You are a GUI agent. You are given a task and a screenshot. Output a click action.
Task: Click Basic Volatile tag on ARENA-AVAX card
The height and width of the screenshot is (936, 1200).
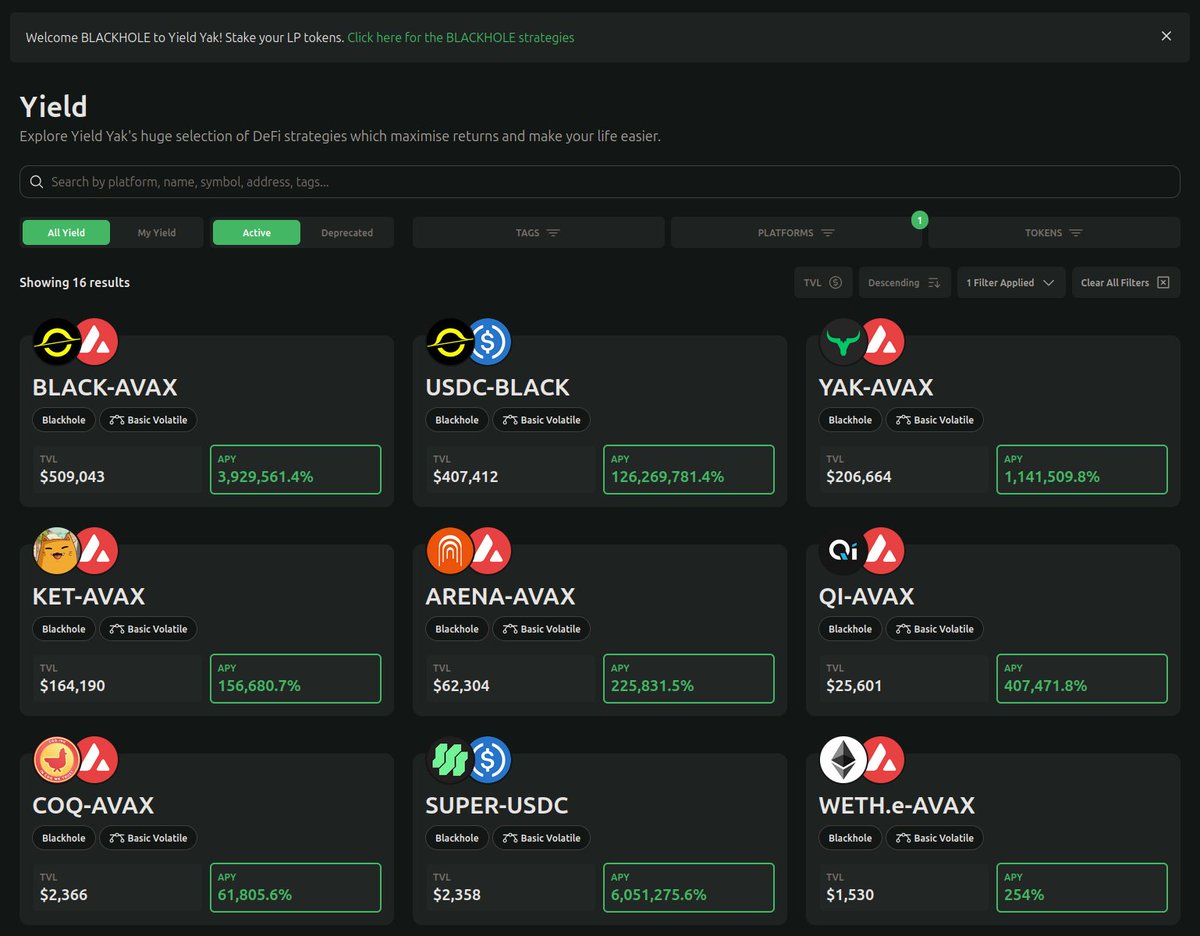tap(541, 629)
